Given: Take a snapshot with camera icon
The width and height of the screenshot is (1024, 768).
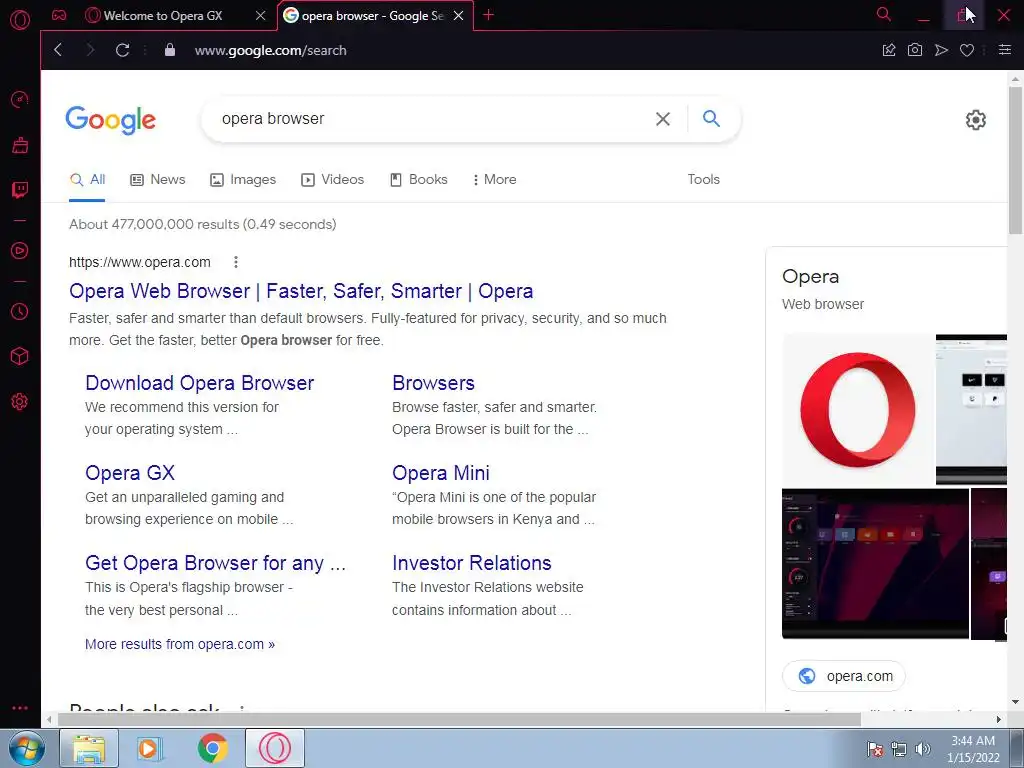Looking at the screenshot, I should [915, 50].
